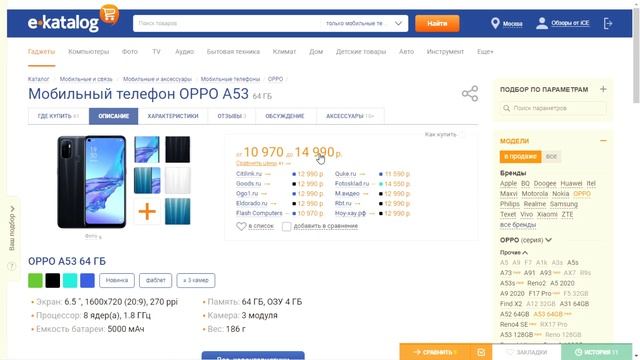Open the Компьютеры menu category

(89, 52)
